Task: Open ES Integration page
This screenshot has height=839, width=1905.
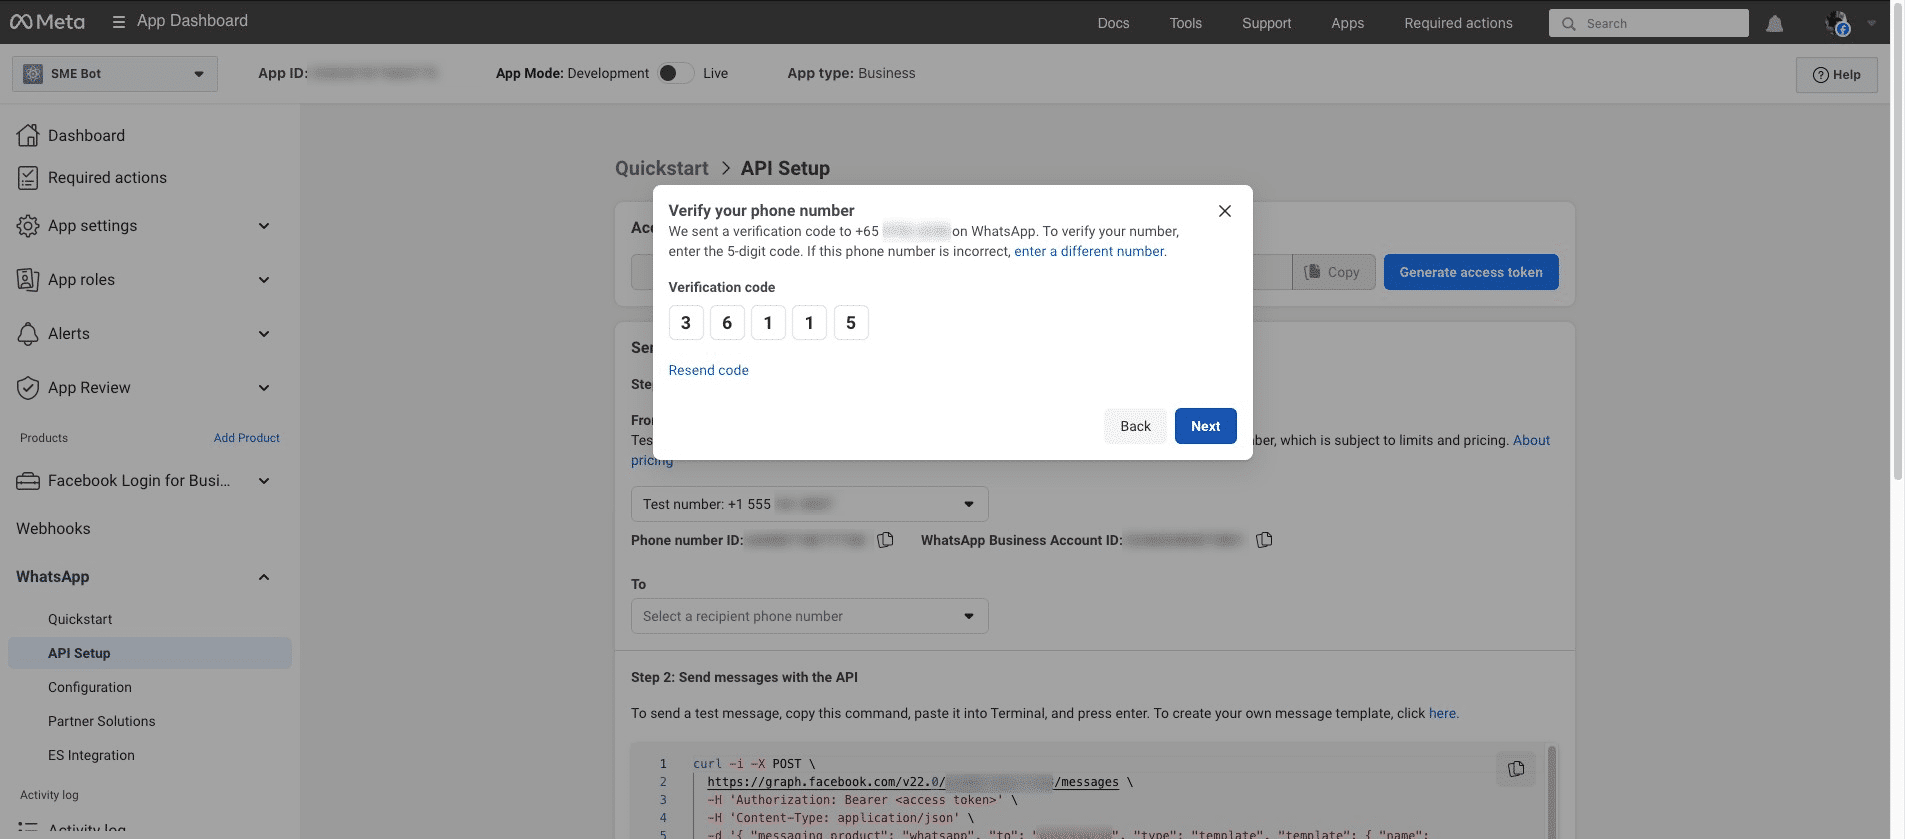Action: pos(91,755)
